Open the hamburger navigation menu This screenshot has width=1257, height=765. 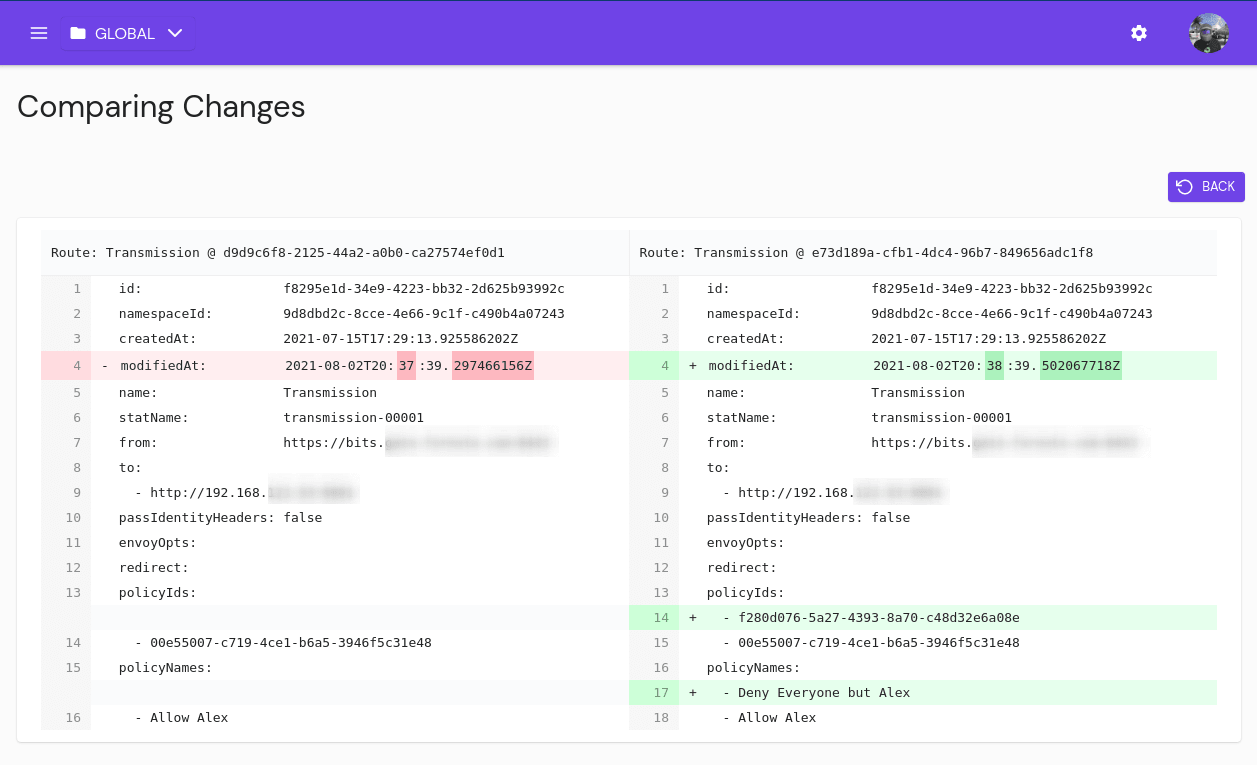pos(39,33)
